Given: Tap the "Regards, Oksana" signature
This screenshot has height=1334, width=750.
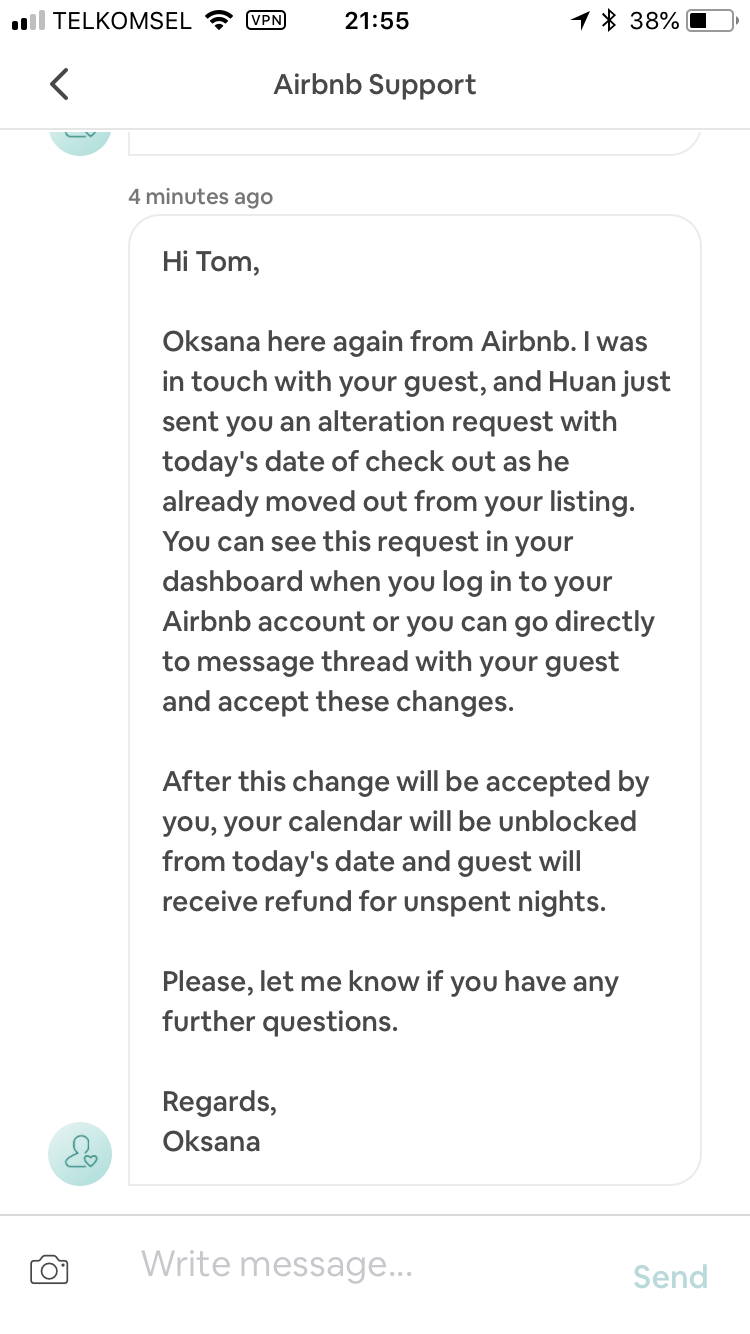Looking at the screenshot, I should 219,1121.
